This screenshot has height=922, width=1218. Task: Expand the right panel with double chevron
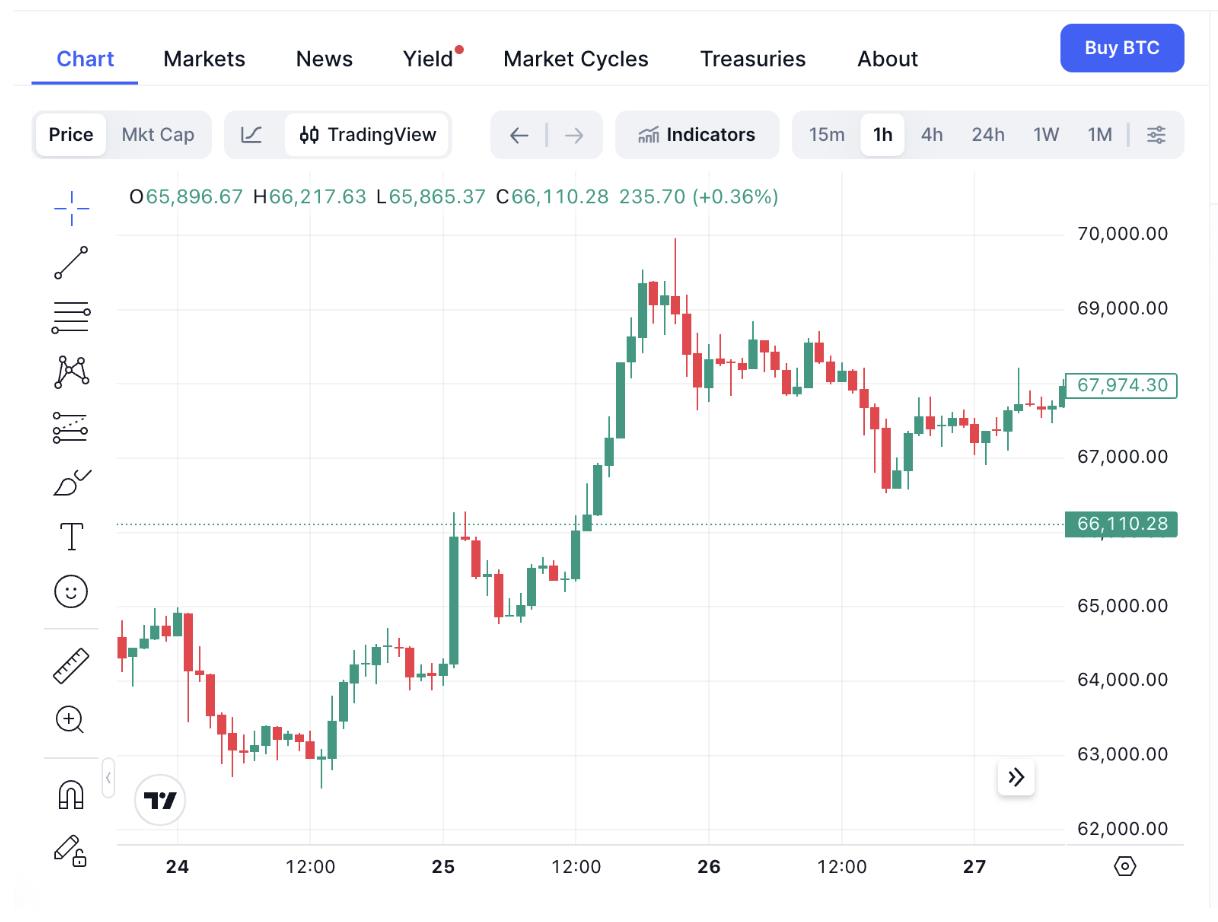(1016, 777)
